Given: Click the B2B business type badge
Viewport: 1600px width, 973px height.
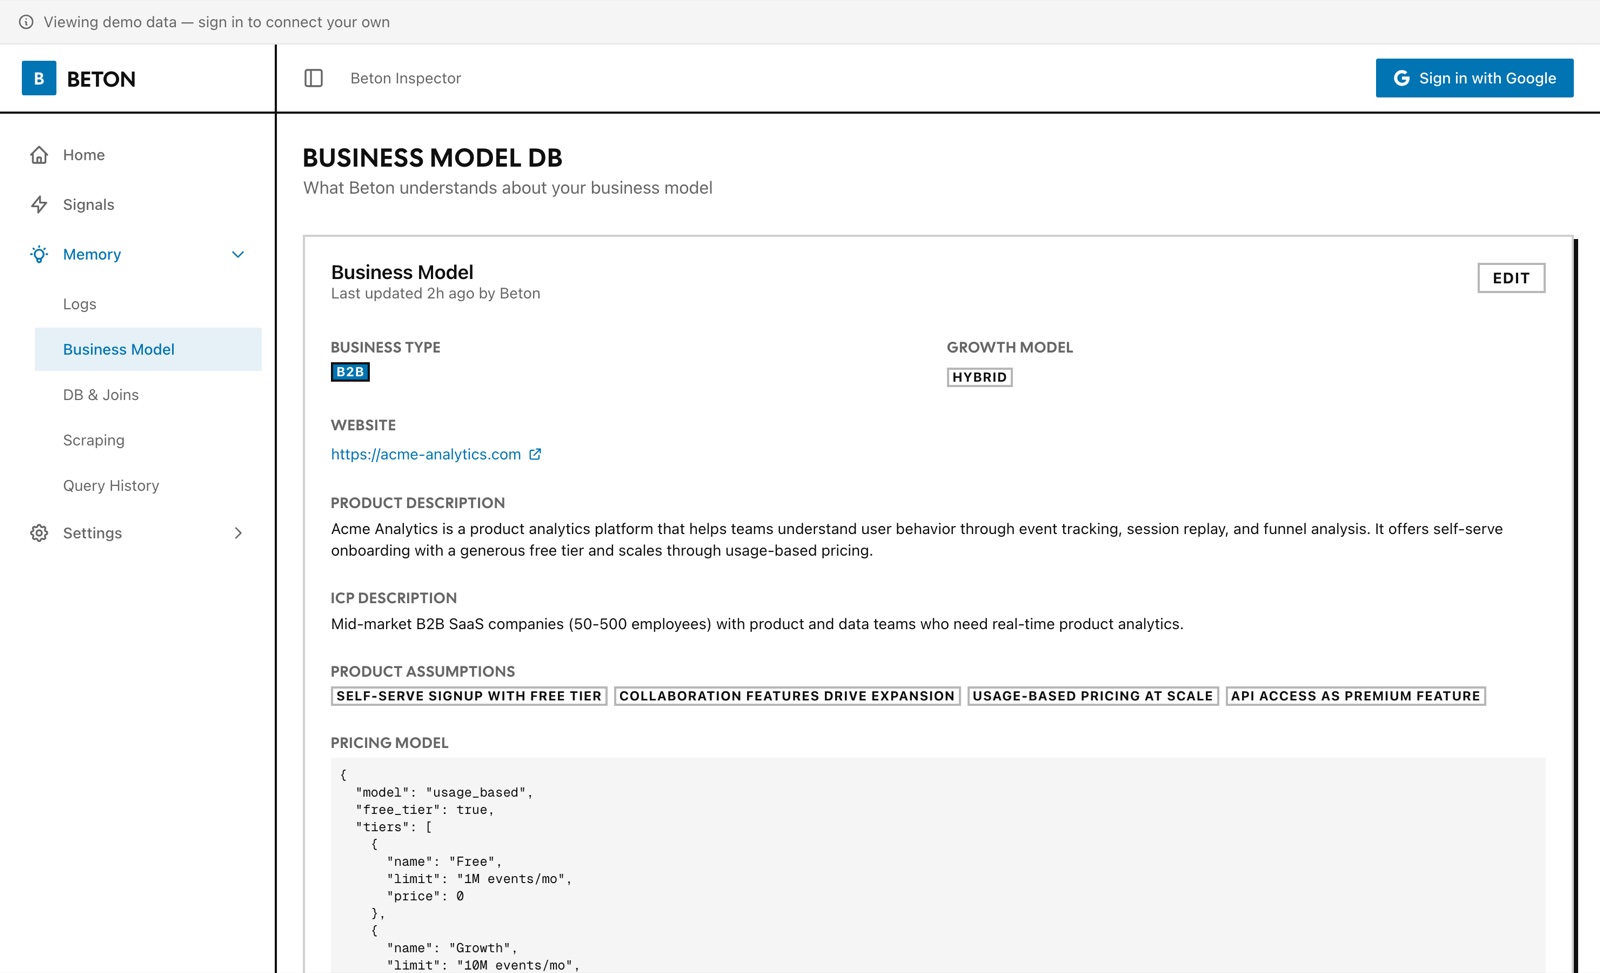Looking at the screenshot, I should click(x=350, y=372).
